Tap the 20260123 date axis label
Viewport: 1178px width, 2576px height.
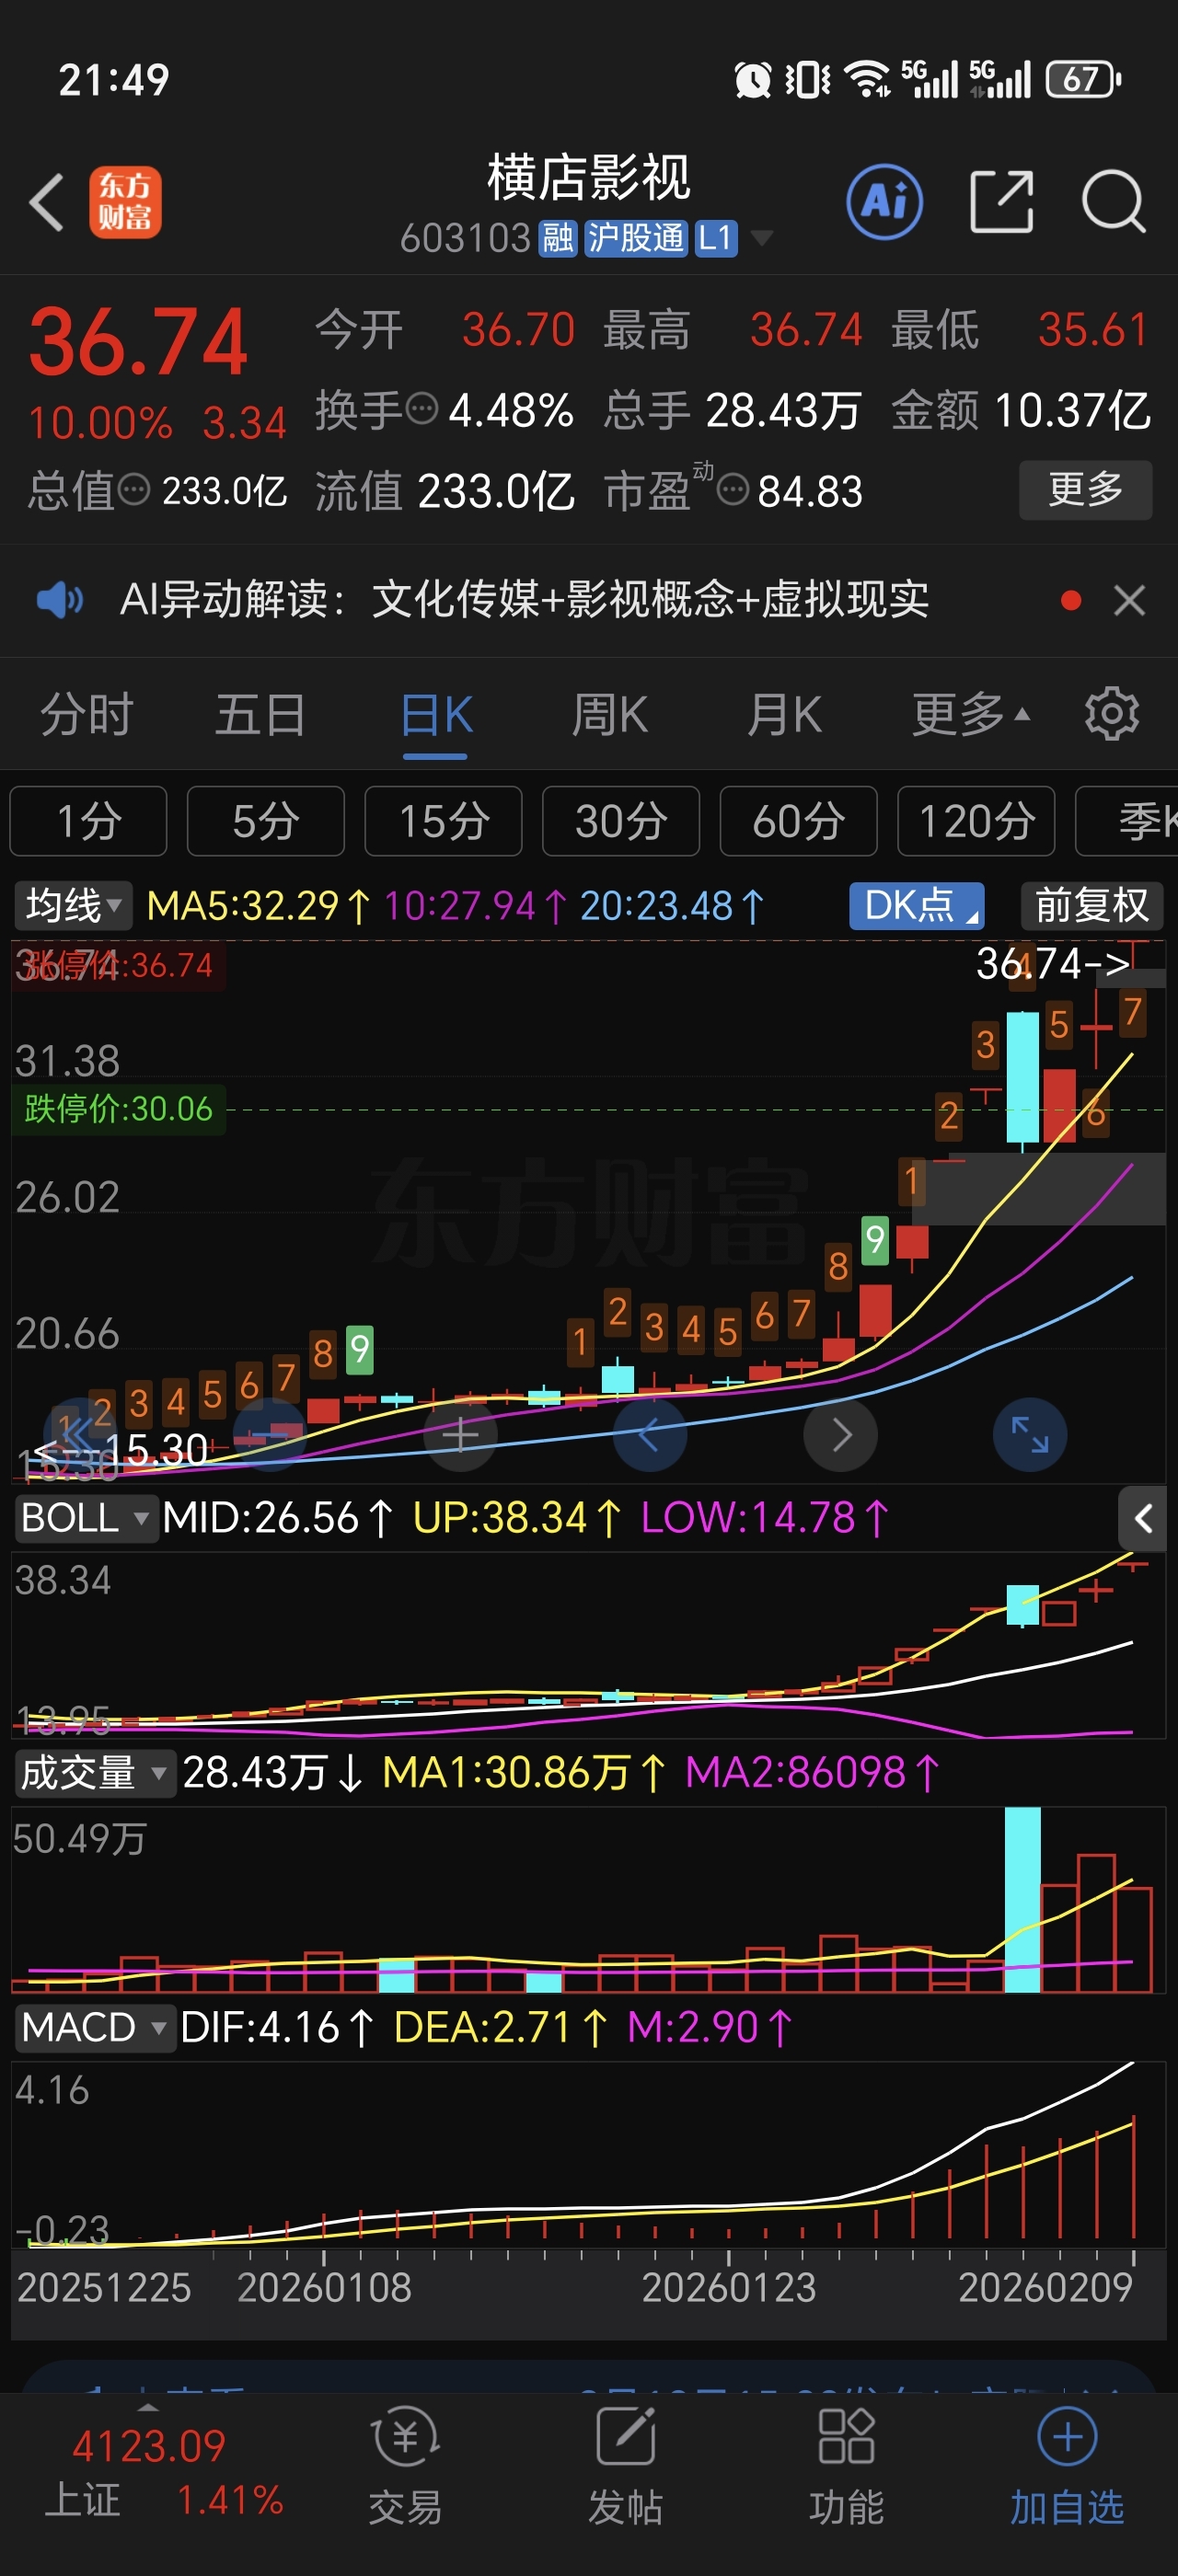click(729, 2287)
